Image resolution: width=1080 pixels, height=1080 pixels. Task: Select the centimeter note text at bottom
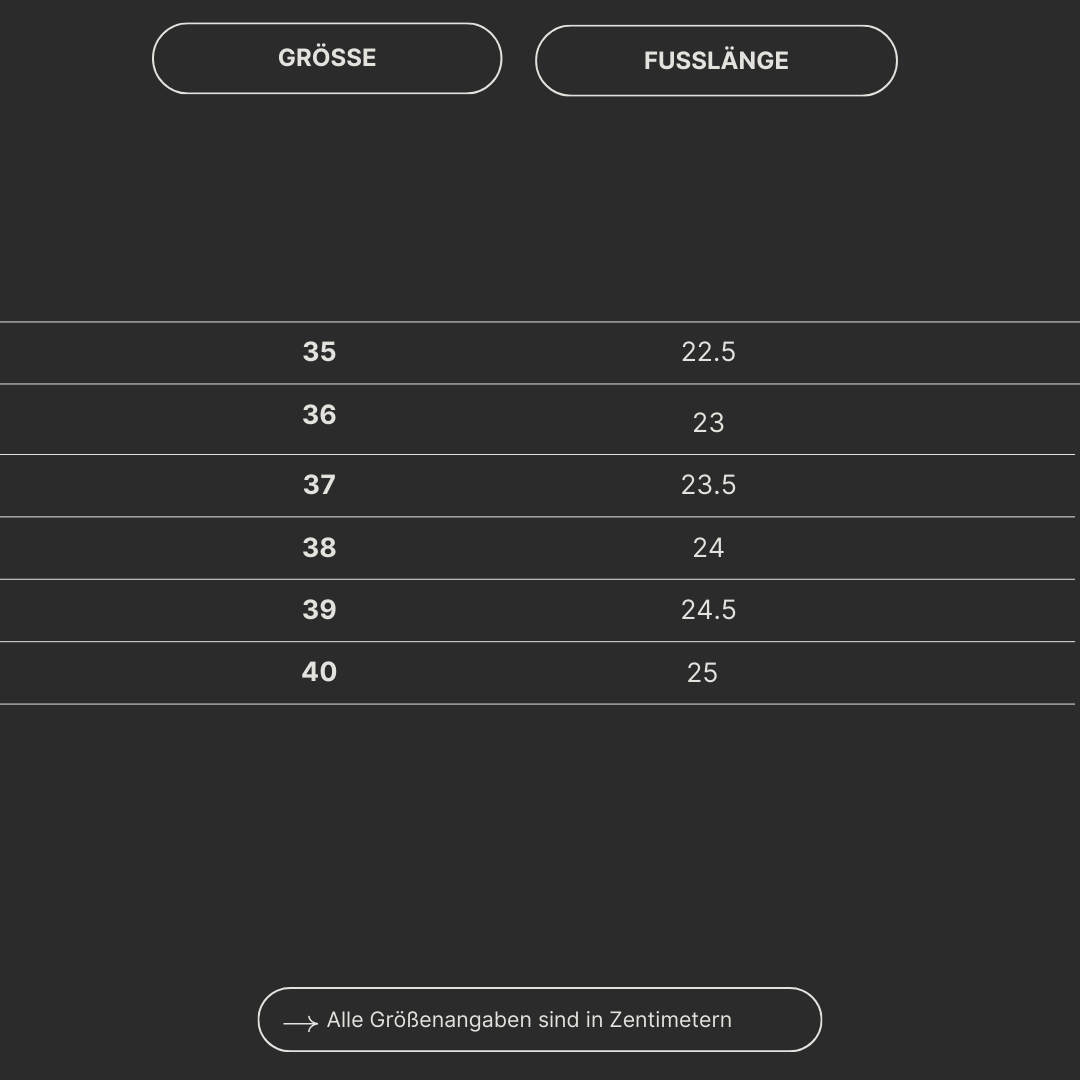529,1020
